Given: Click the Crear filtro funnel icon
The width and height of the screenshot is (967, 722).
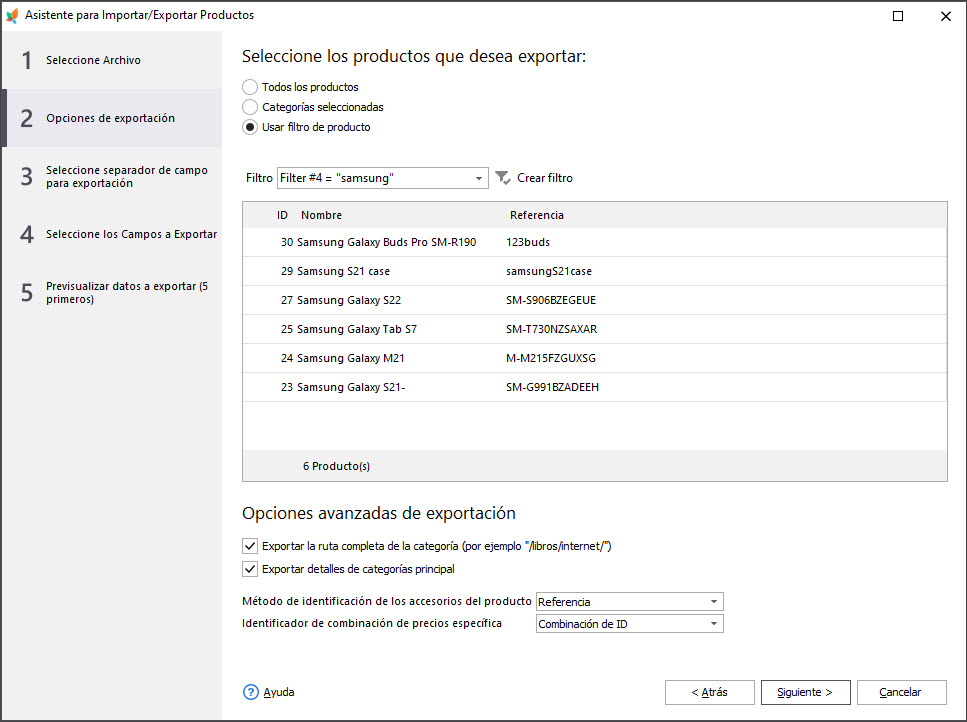Looking at the screenshot, I should [503, 178].
